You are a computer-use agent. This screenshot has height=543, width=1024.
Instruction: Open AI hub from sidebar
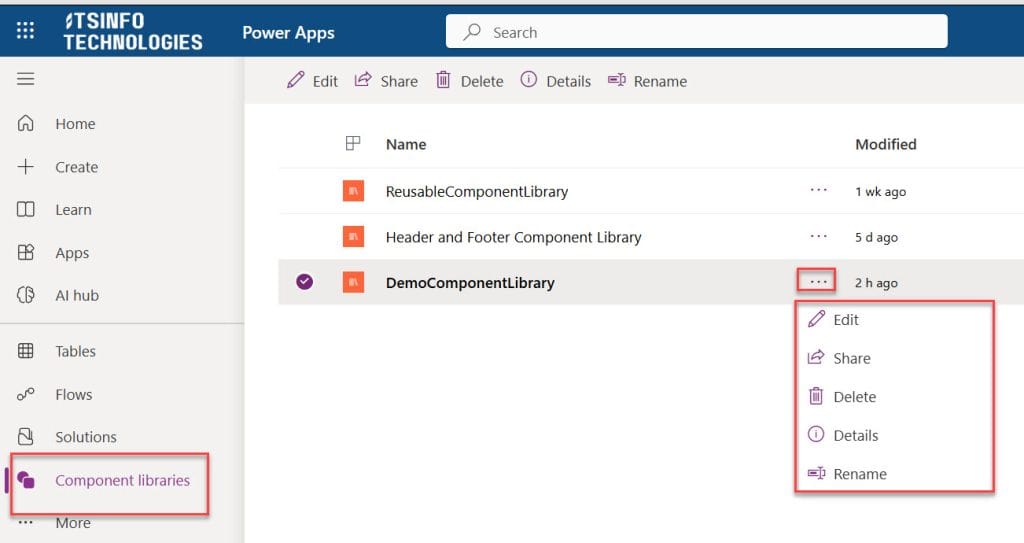tap(77, 295)
